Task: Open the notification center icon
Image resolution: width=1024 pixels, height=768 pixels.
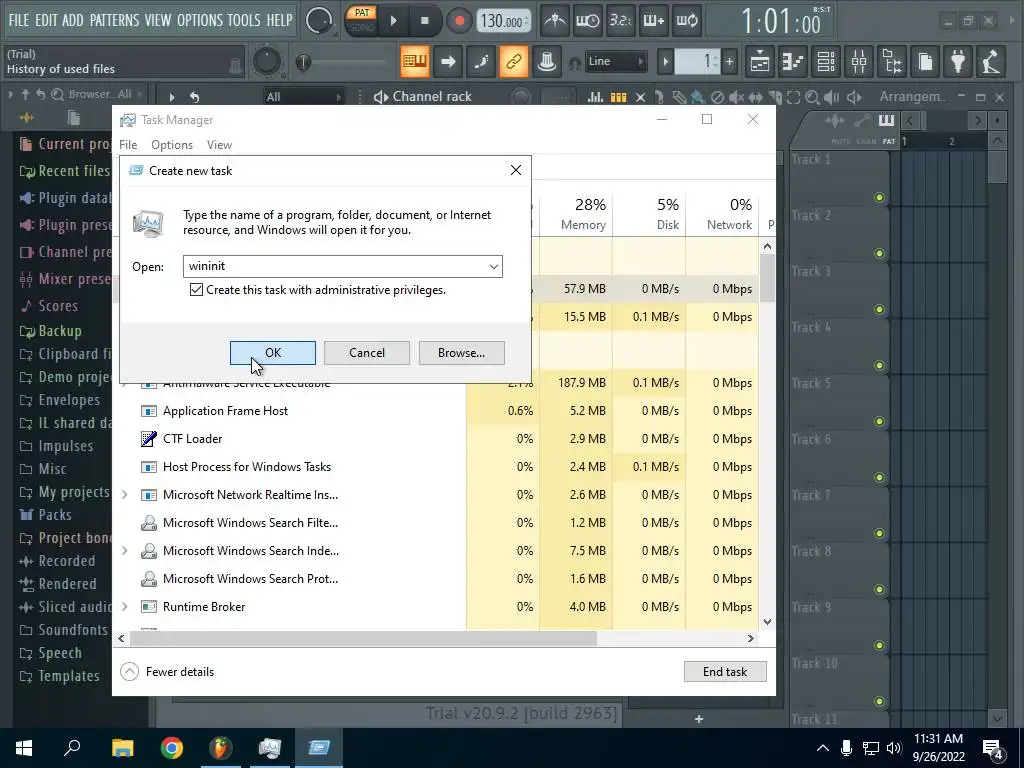Action: pos(992,748)
